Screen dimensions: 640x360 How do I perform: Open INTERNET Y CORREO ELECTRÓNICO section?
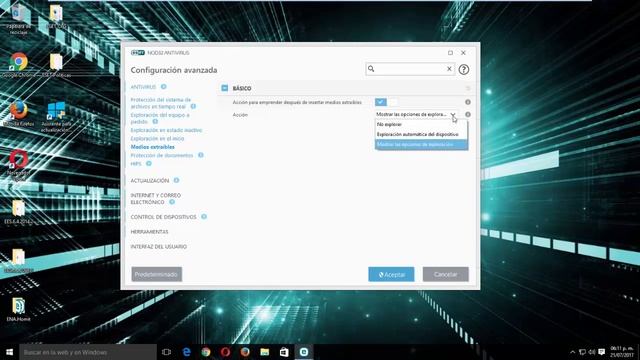point(156,199)
